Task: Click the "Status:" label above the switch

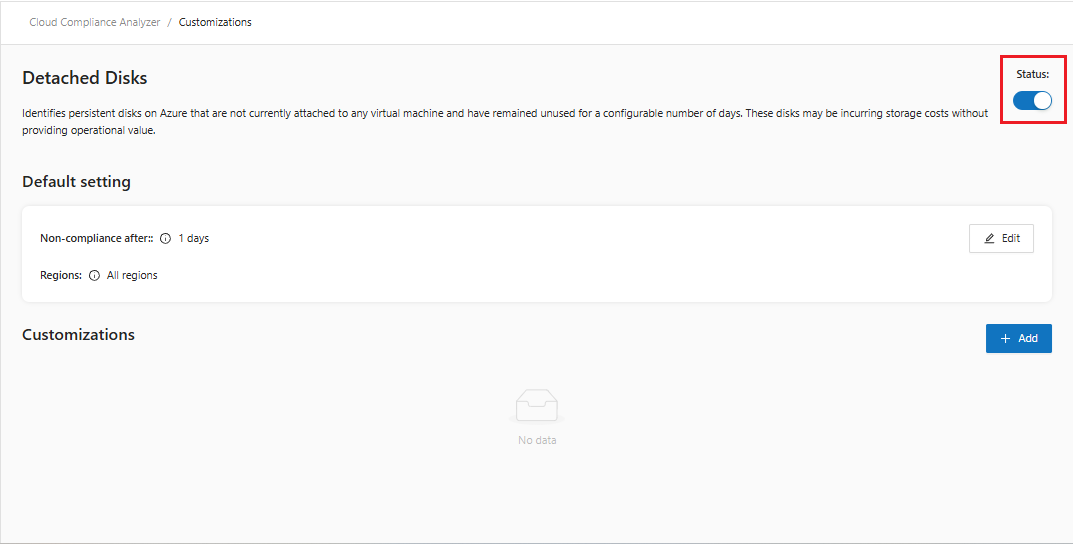Action: coord(1033,75)
